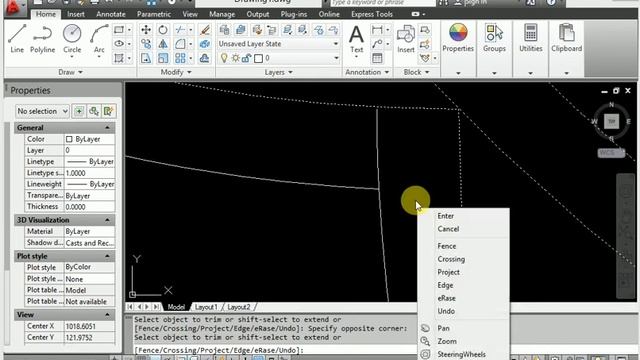Click the Offset tool icon
This screenshot has width=640, height=360.
[205, 58]
